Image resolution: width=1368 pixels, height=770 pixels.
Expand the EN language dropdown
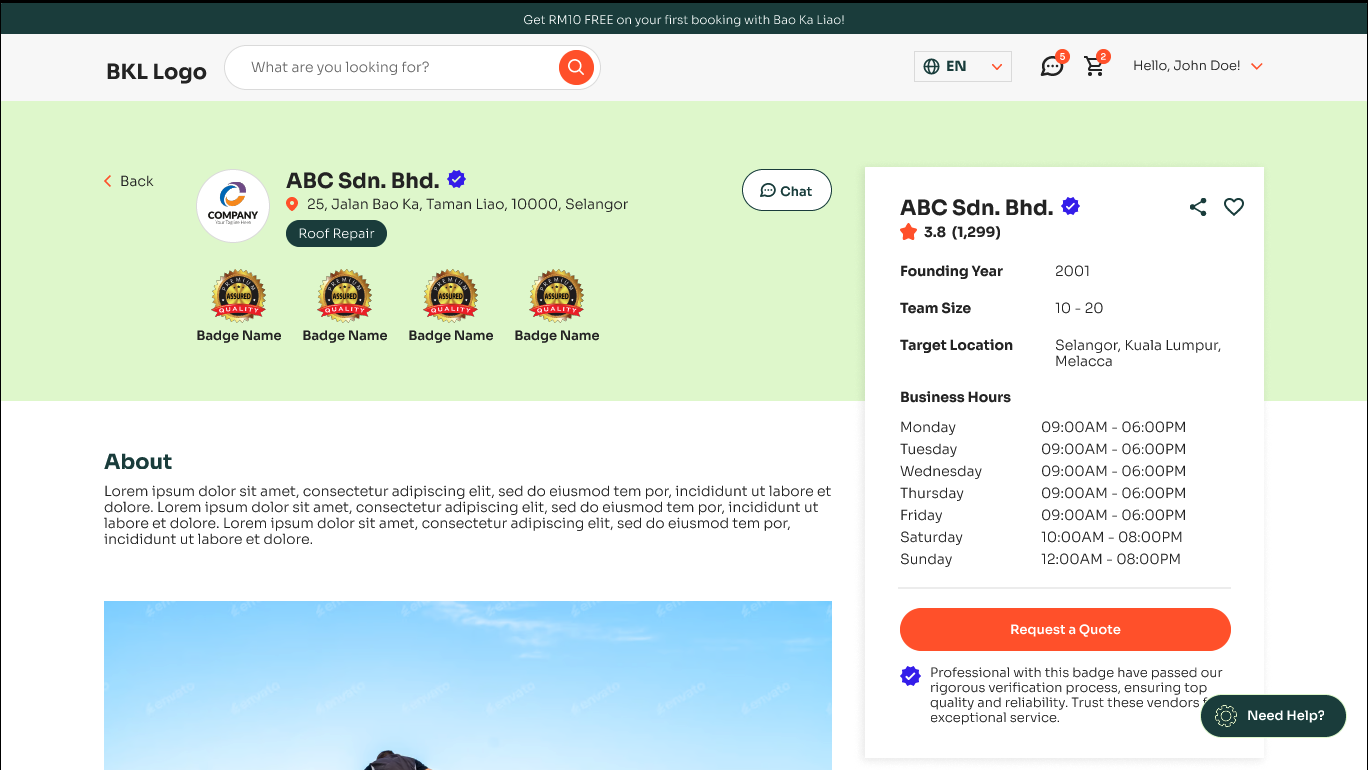pyautogui.click(x=962, y=67)
